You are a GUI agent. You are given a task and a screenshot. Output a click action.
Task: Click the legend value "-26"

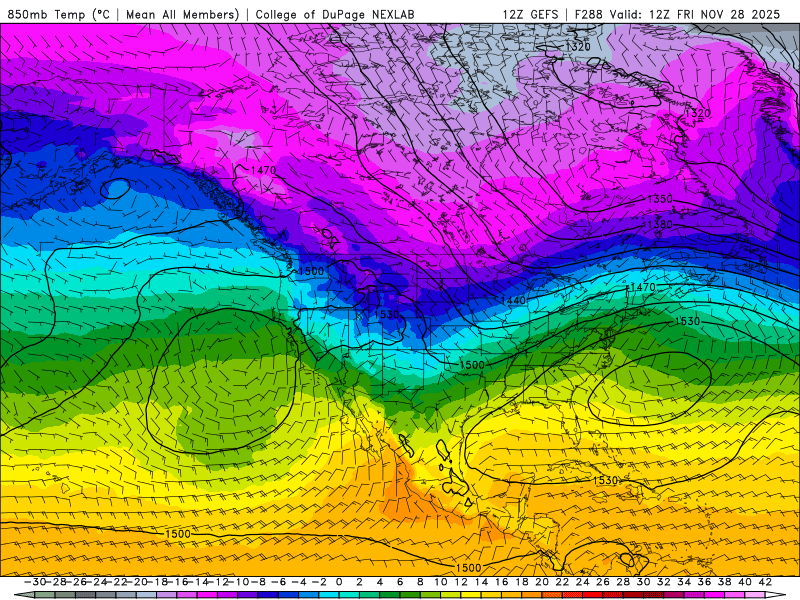[76, 582]
